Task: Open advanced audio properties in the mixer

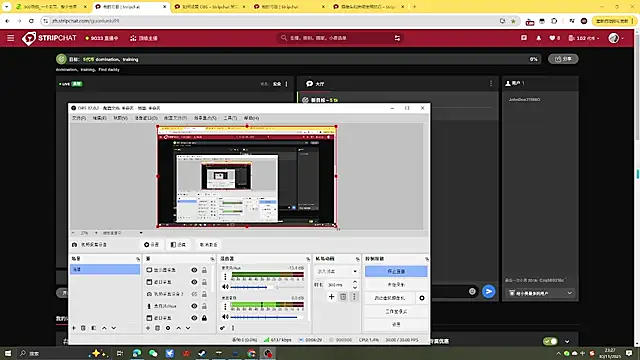Action: click(x=222, y=328)
